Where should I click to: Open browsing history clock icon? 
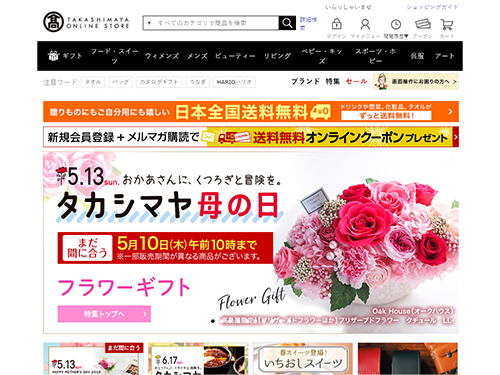tap(396, 24)
